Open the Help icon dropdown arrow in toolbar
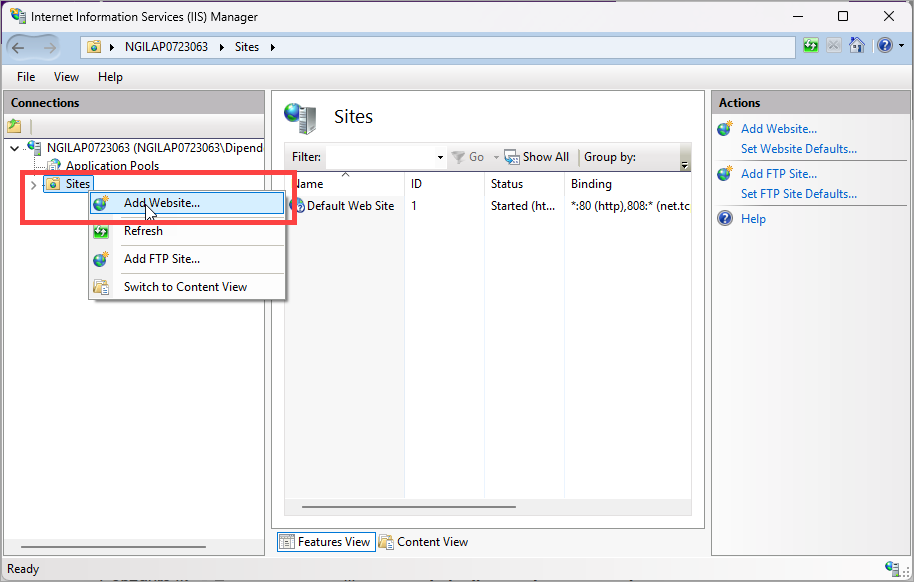This screenshot has width=914, height=582. (x=901, y=45)
